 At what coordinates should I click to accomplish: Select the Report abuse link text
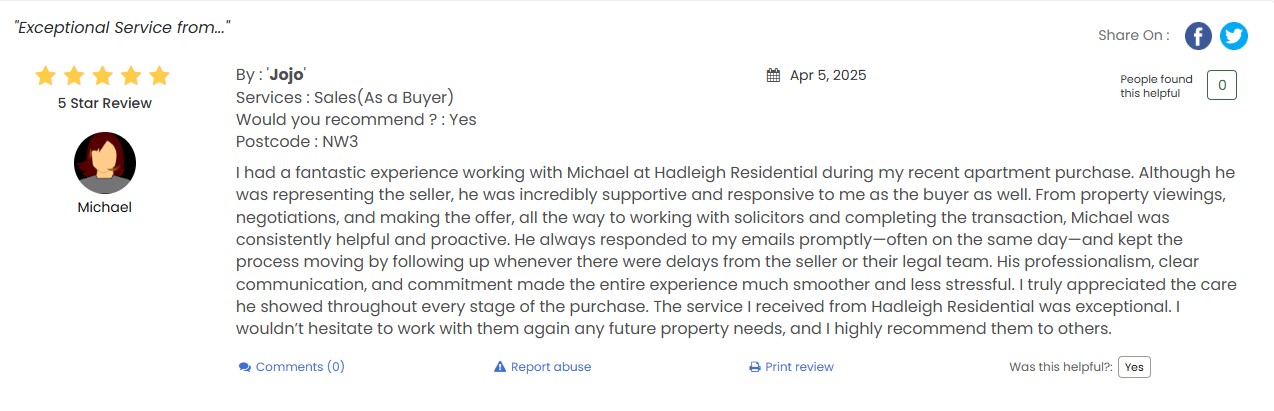click(551, 367)
